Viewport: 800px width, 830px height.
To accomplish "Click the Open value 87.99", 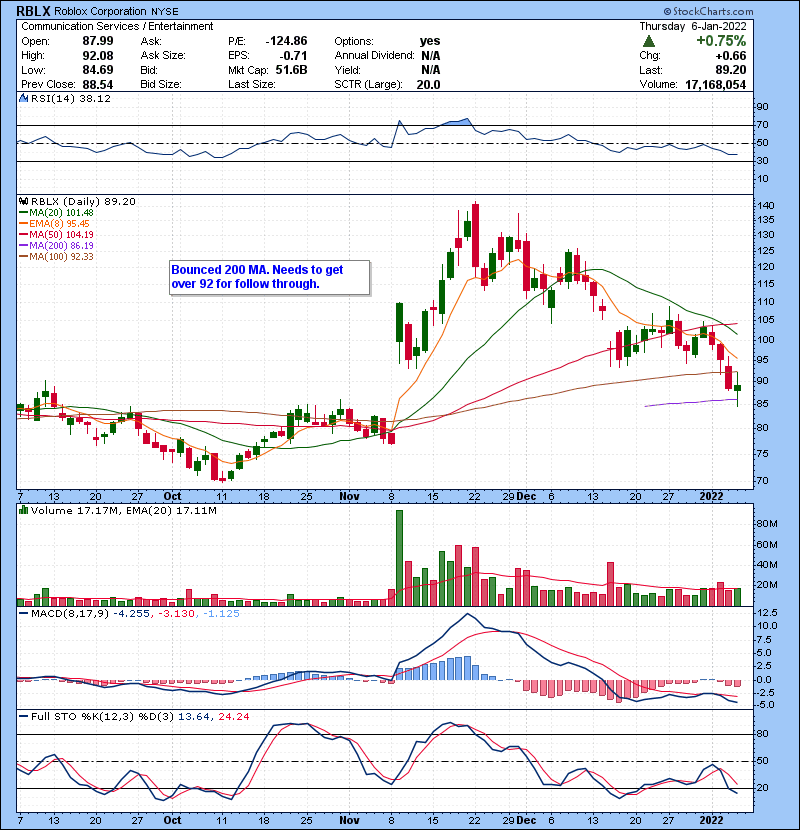I will click(98, 41).
